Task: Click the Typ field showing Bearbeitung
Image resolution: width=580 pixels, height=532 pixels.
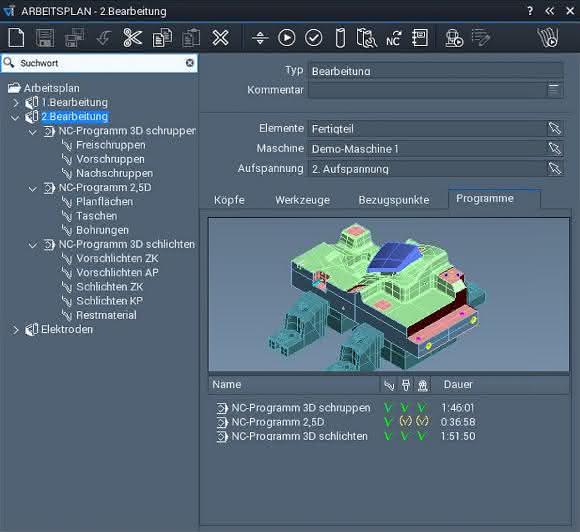Action: coord(436,71)
